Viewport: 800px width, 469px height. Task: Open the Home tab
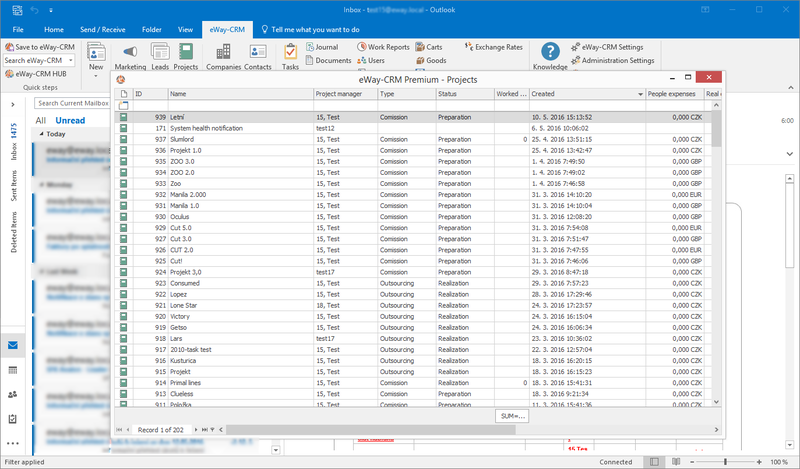(54, 30)
